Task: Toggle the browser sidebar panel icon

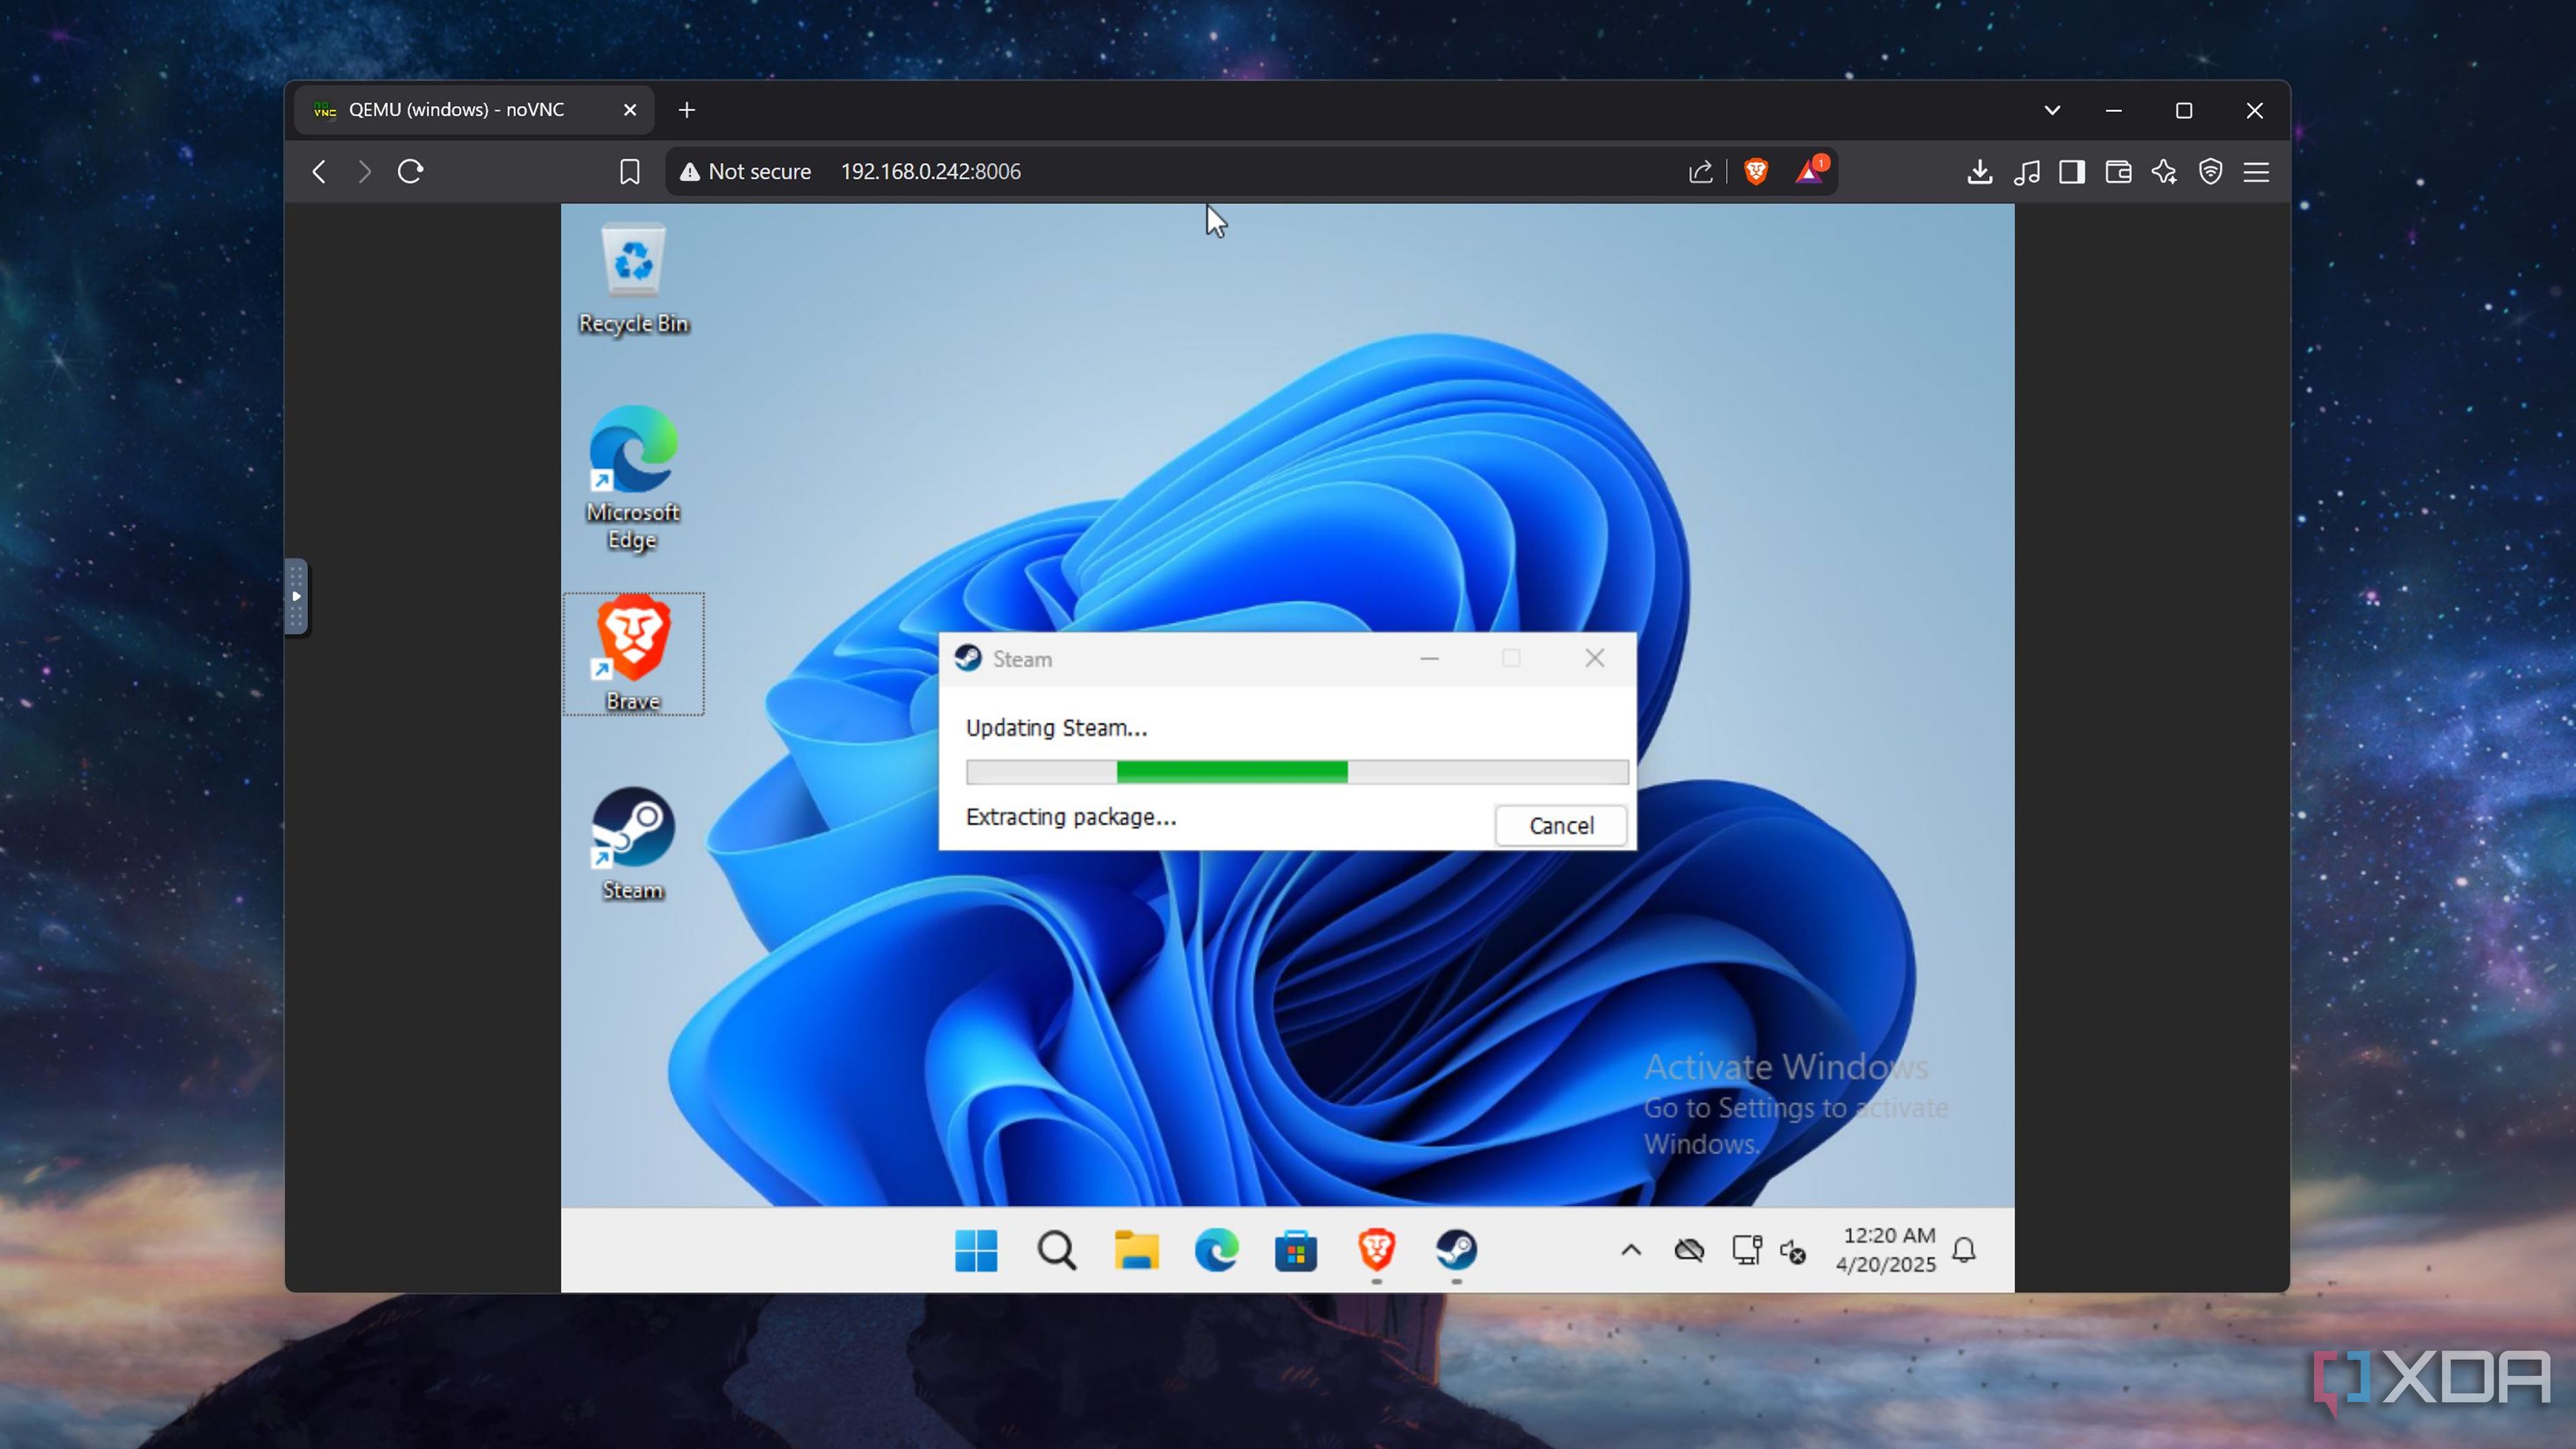Action: pyautogui.click(x=2072, y=171)
